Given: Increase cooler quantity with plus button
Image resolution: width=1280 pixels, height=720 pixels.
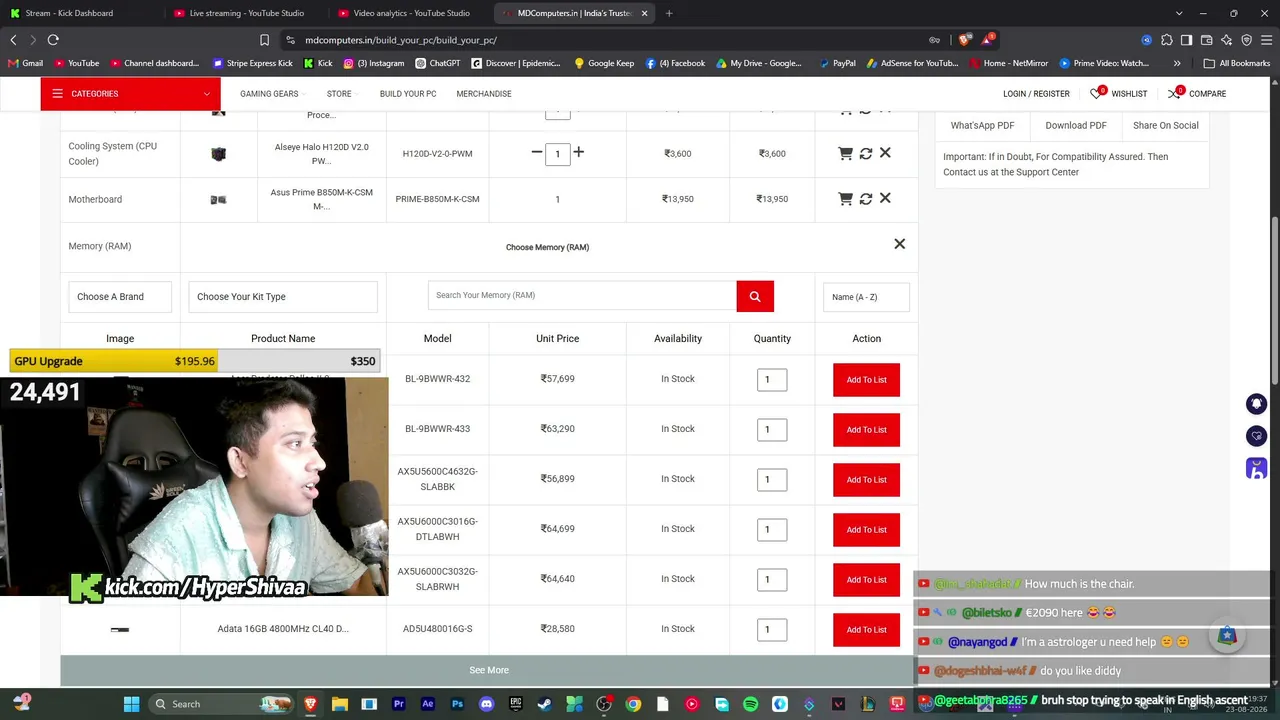Looking at the screenshot, I should point(578,153).
